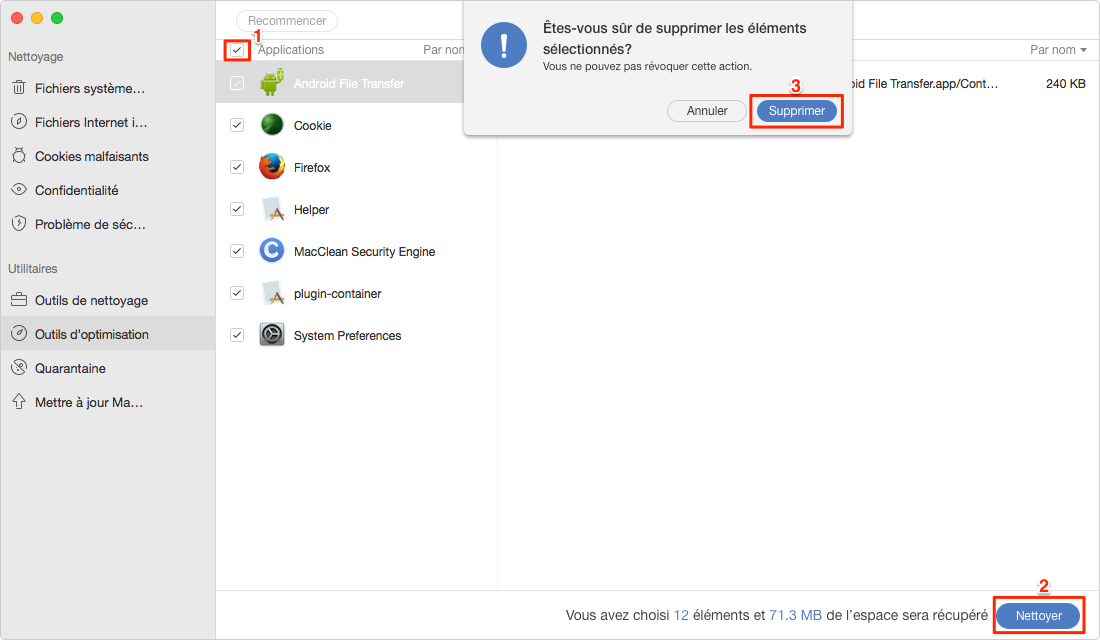The width and height of the screenshot is (1100, 640).
Task: Toggle the select-all Applications checkbox
Action: coord(237,50)
